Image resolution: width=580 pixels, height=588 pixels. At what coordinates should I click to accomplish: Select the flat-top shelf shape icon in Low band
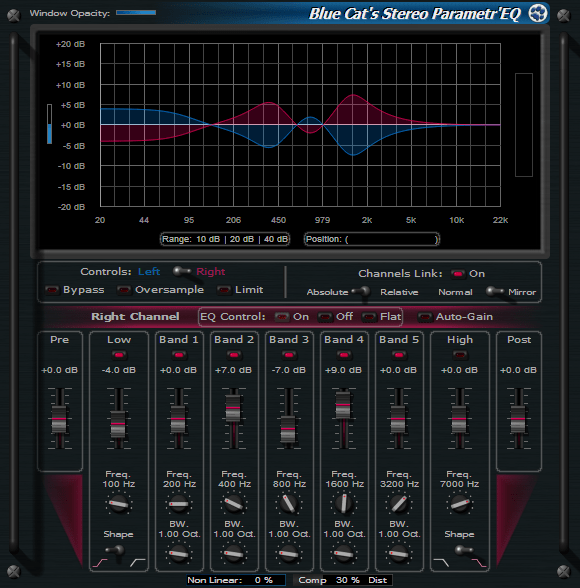click(138, 562)
